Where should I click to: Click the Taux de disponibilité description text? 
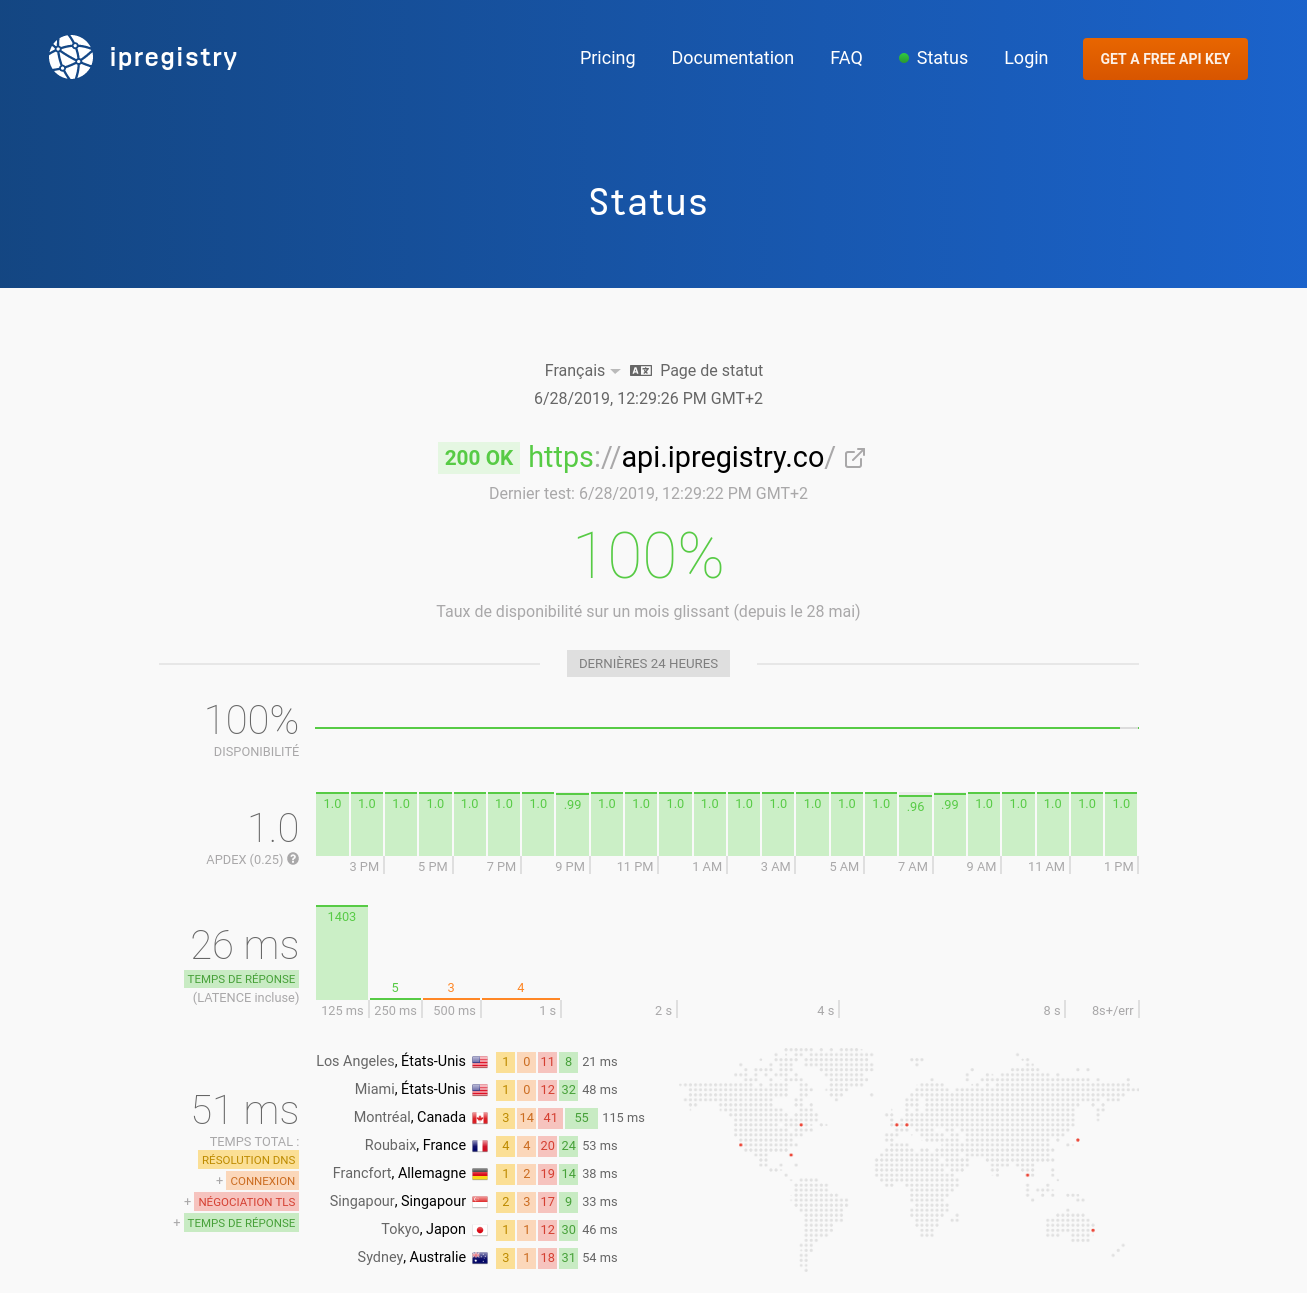[648, 611]
